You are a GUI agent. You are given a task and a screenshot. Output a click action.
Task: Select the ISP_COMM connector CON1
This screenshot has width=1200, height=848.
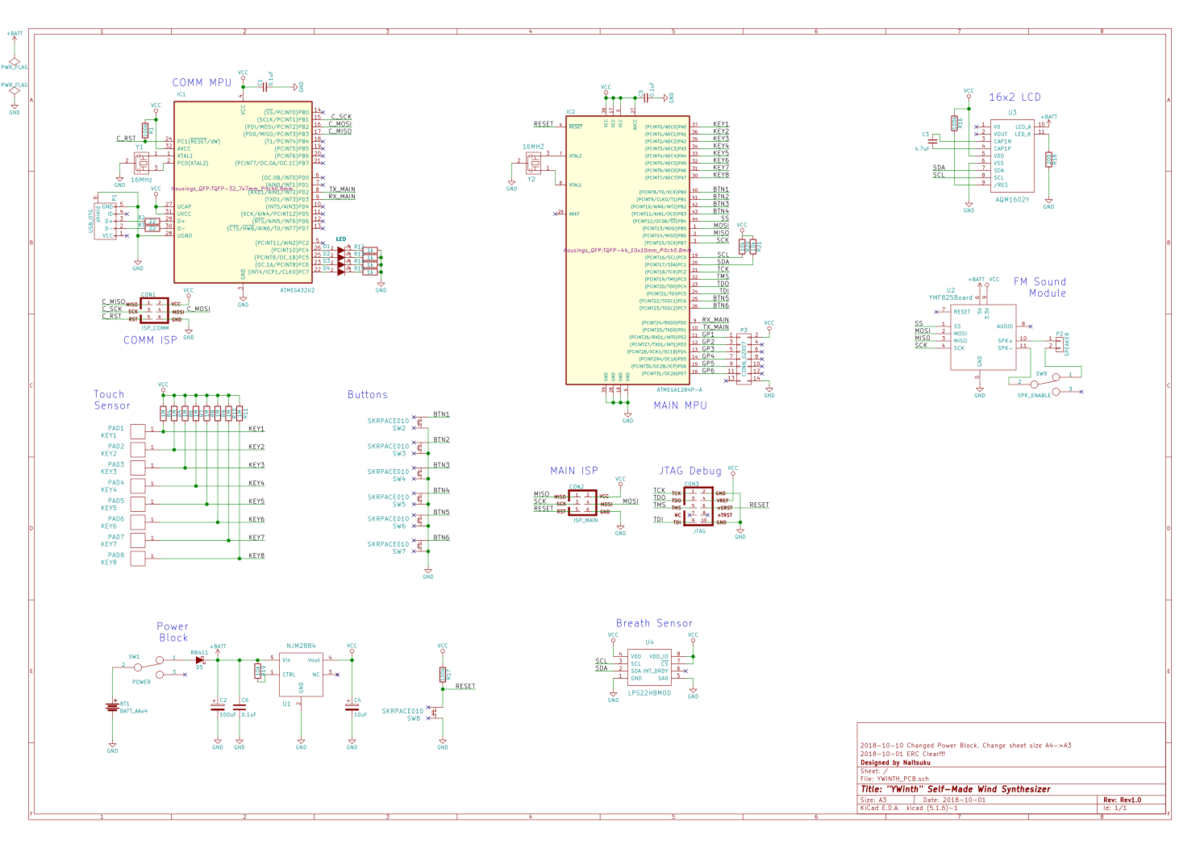click(154, 310)
